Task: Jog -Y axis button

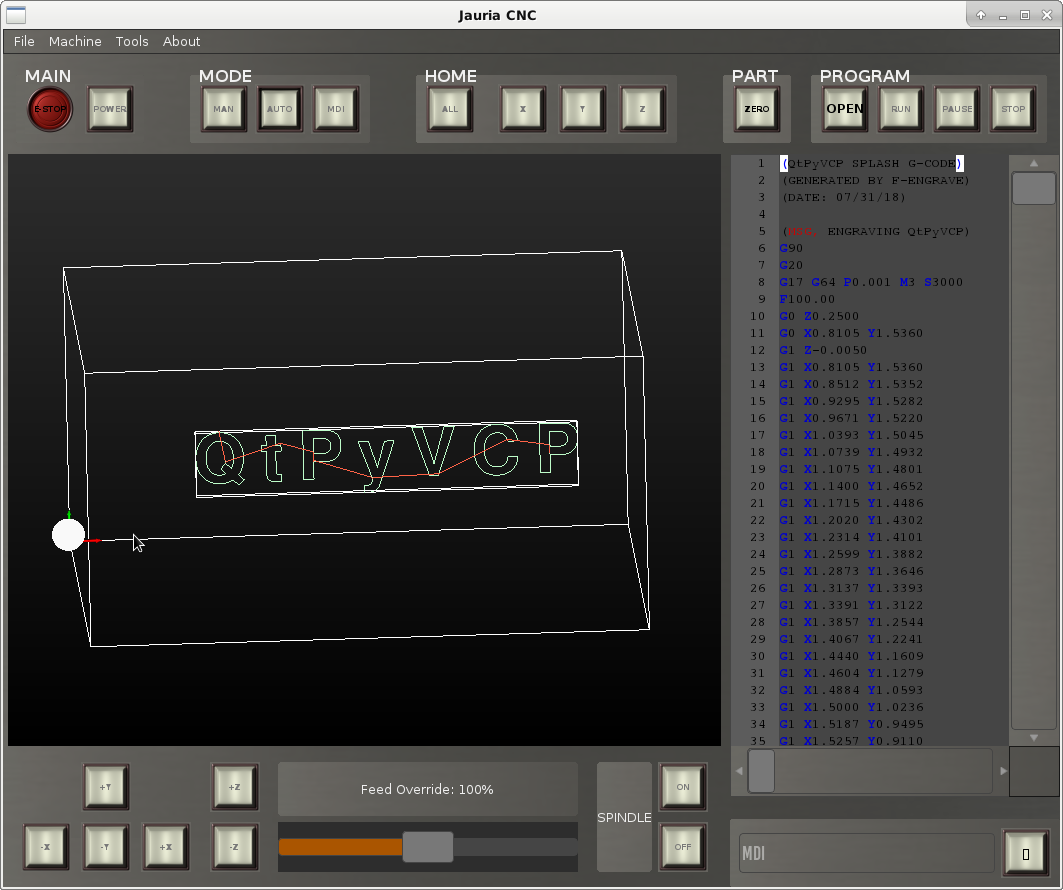Action: [106, 847]
